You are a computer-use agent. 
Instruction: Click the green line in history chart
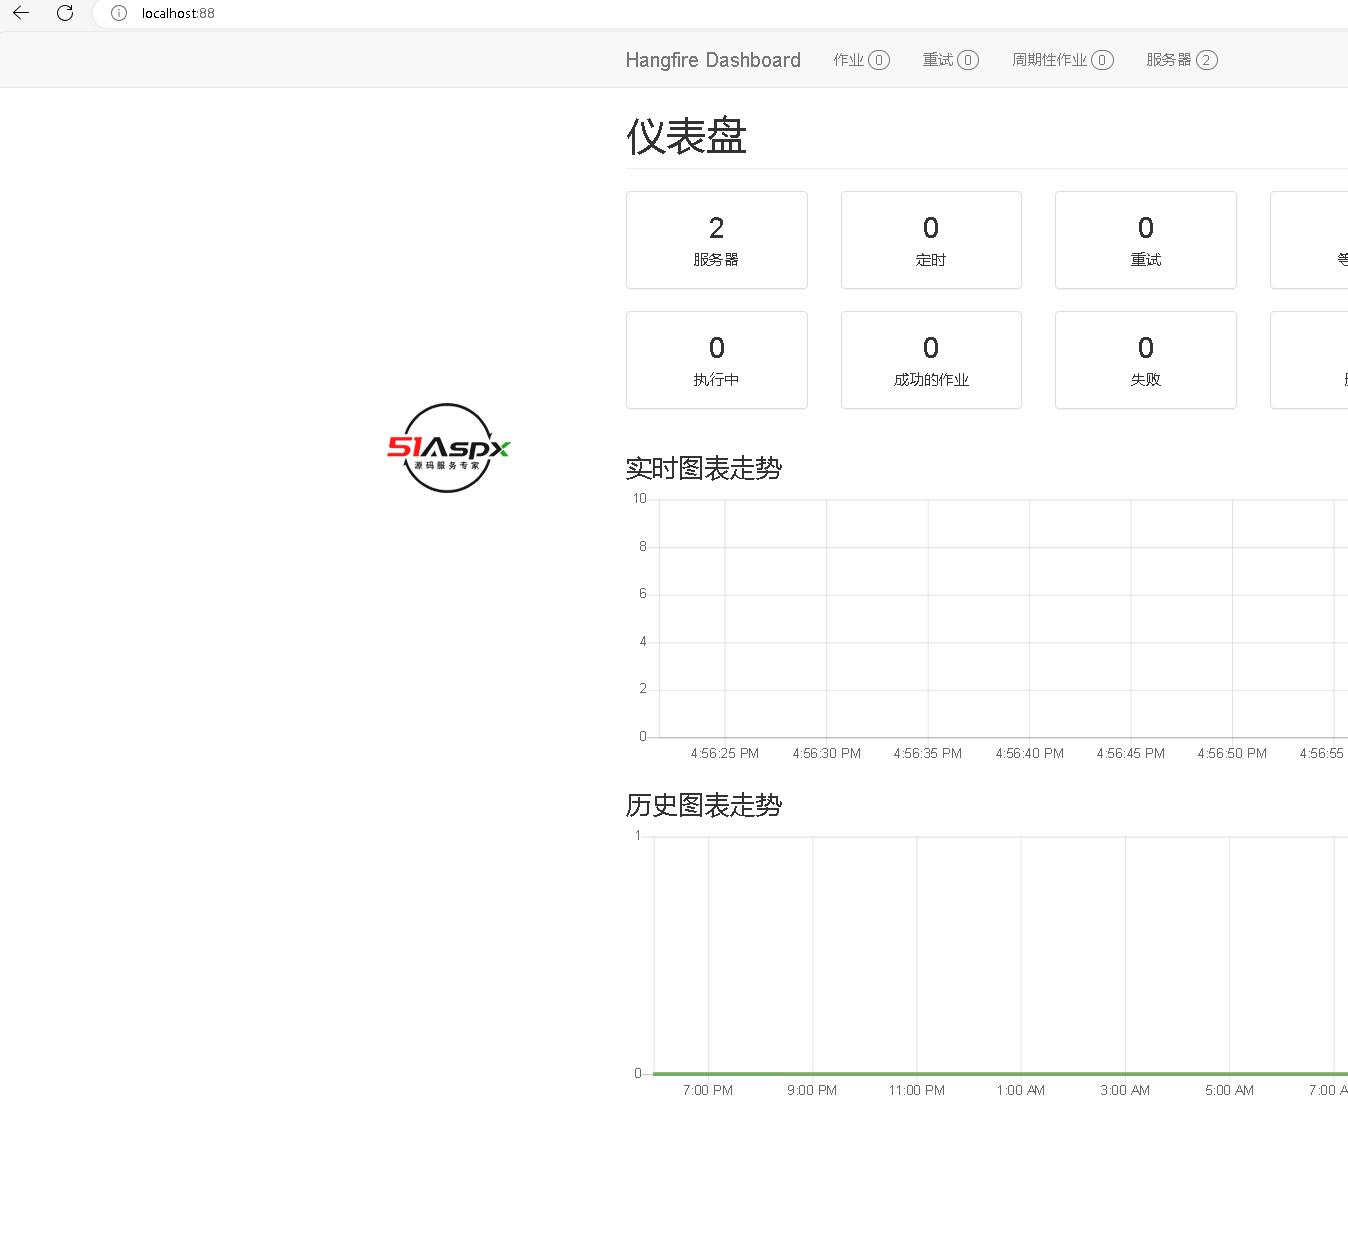click(1000, 1073)
